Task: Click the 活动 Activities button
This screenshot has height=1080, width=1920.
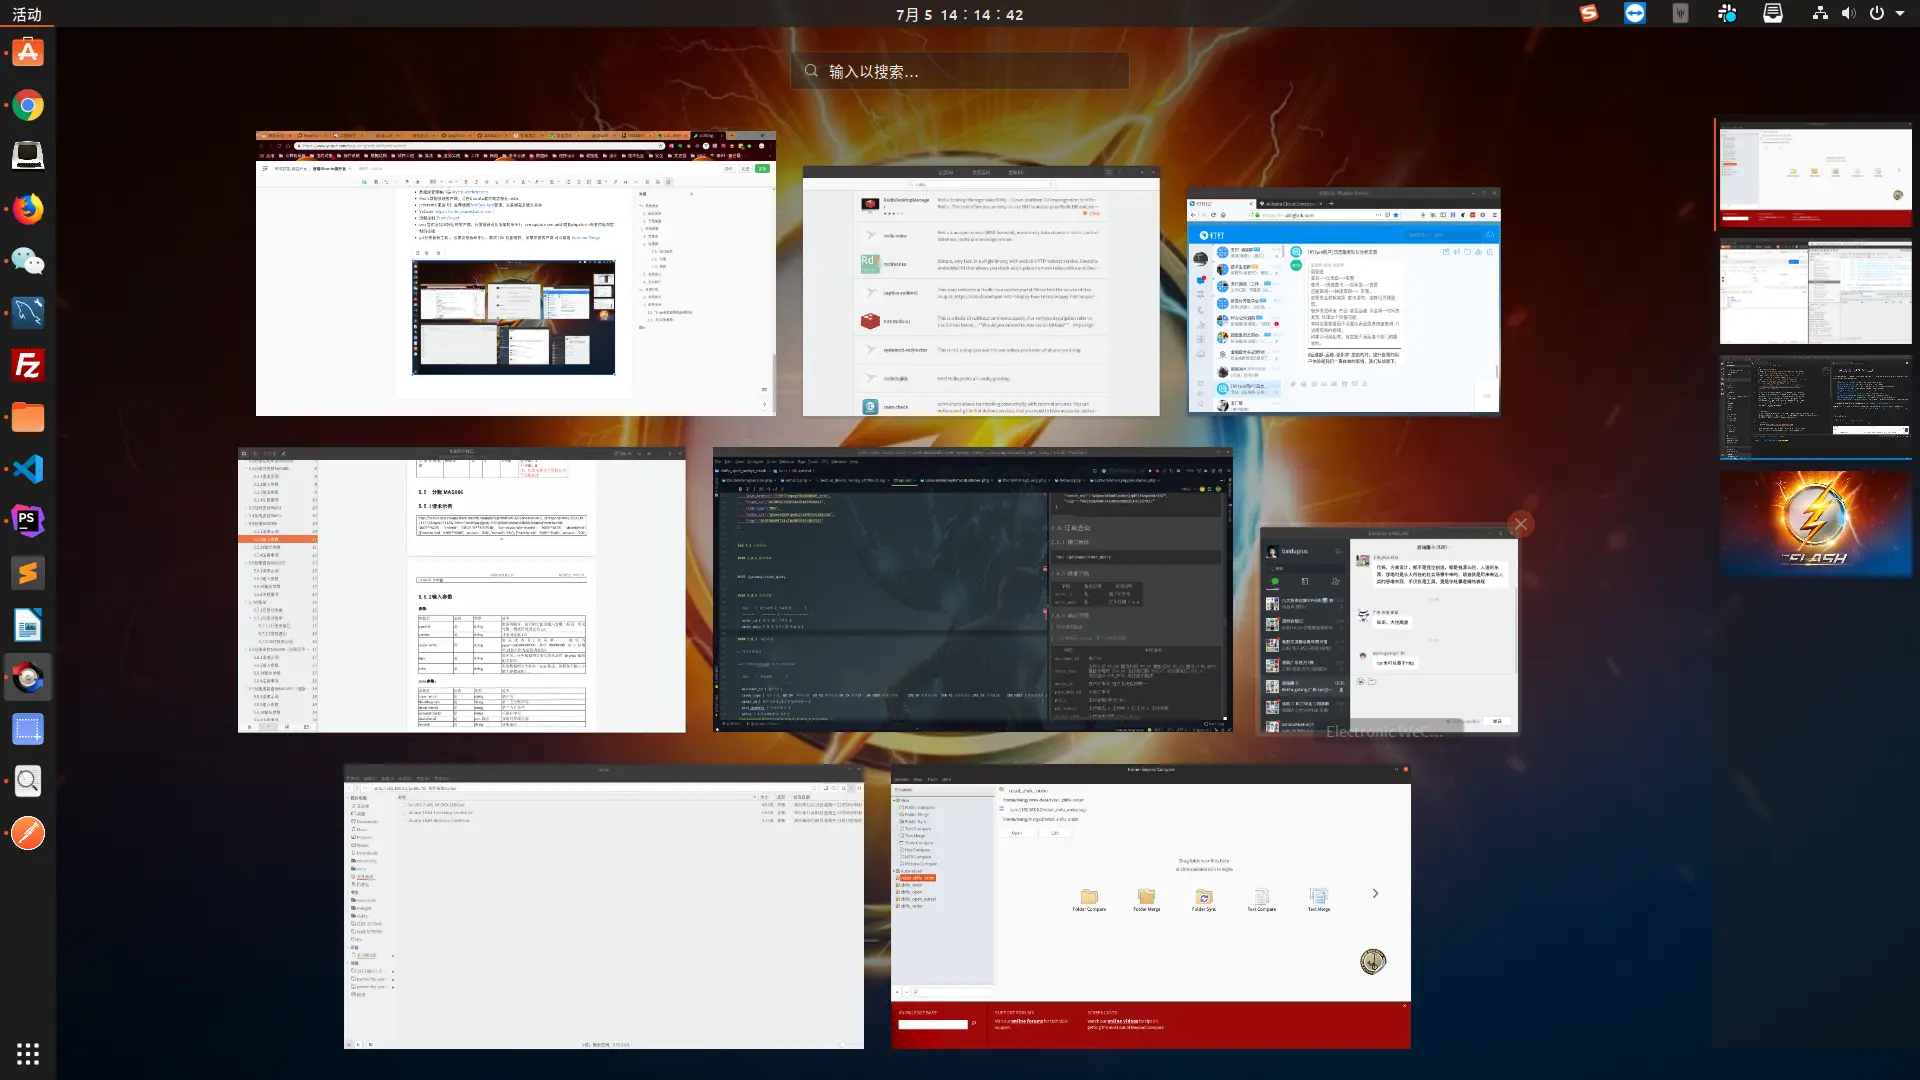Action: tap(27, 14)
